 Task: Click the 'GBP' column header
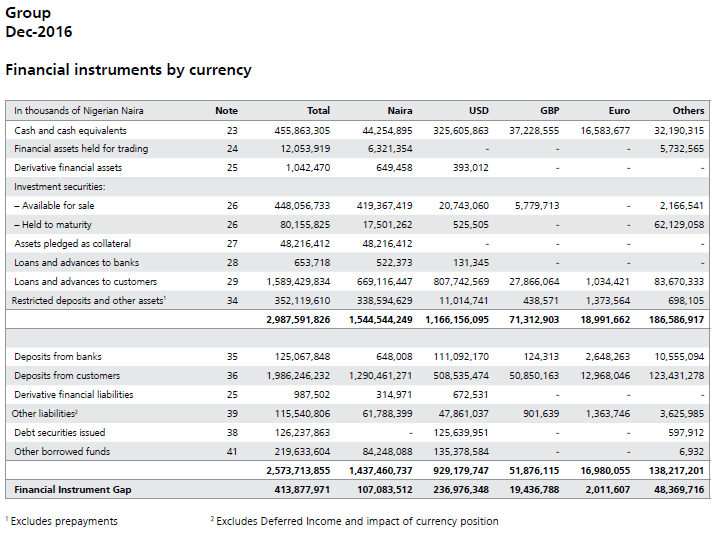click(x=550, y=111)
